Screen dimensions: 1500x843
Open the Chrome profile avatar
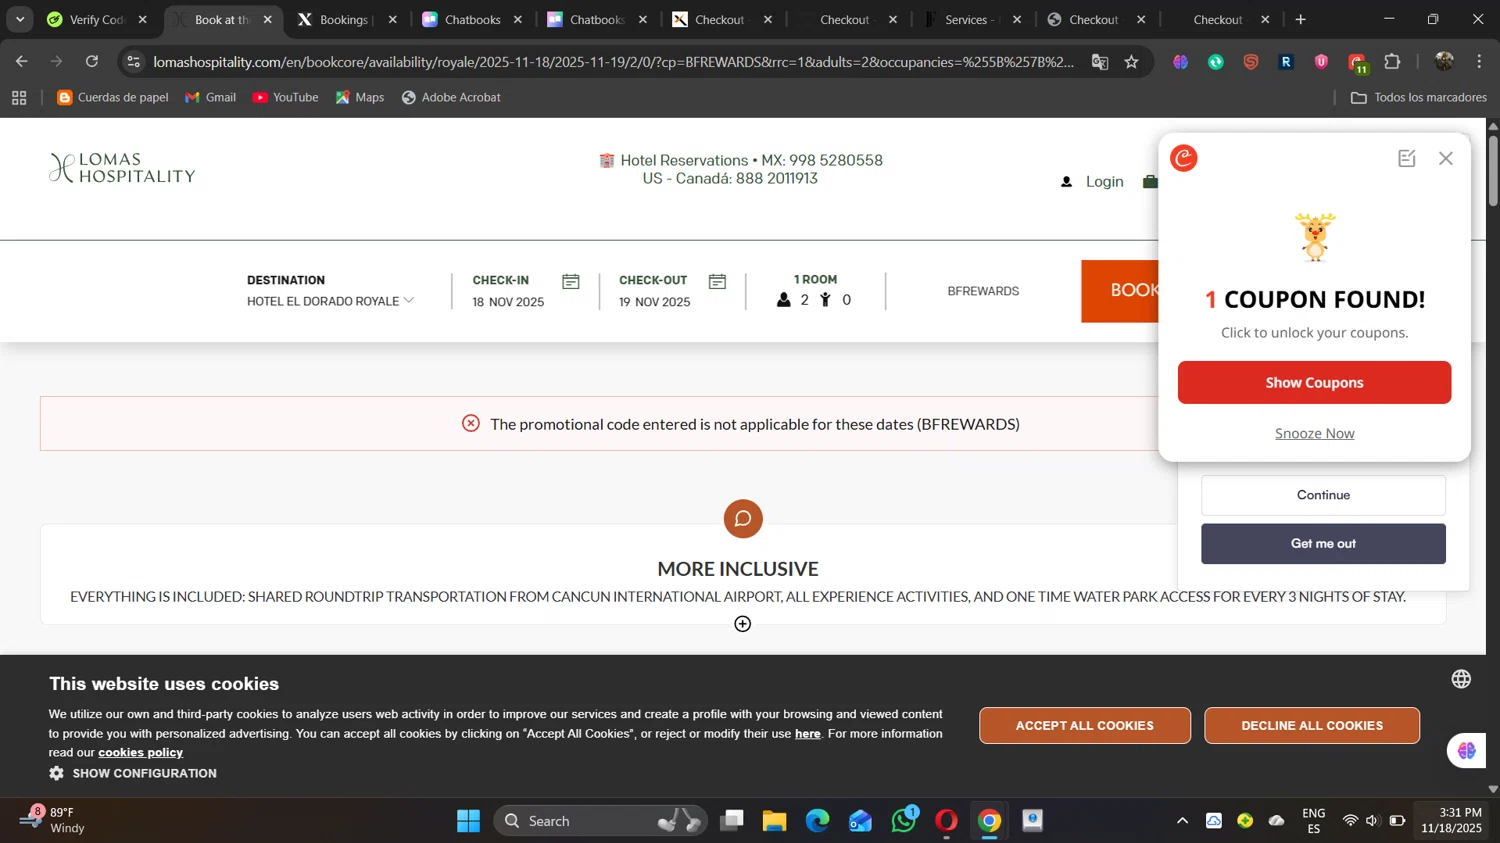(x=1443, y=62)
